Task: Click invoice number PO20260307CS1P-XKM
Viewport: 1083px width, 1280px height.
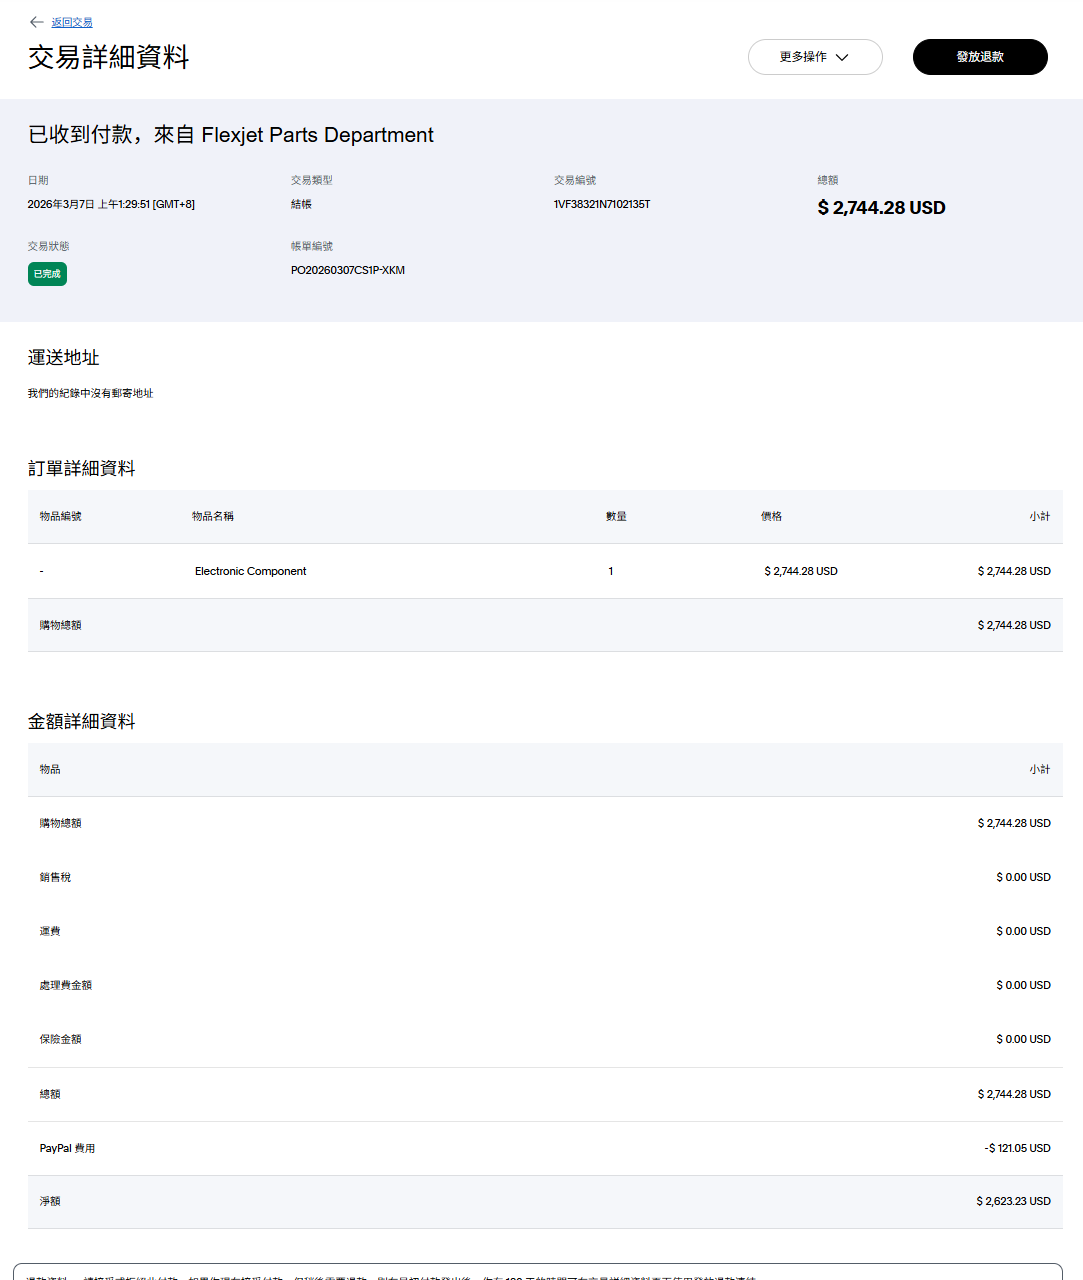Action: pyautogui.click(x=348, y=270)
